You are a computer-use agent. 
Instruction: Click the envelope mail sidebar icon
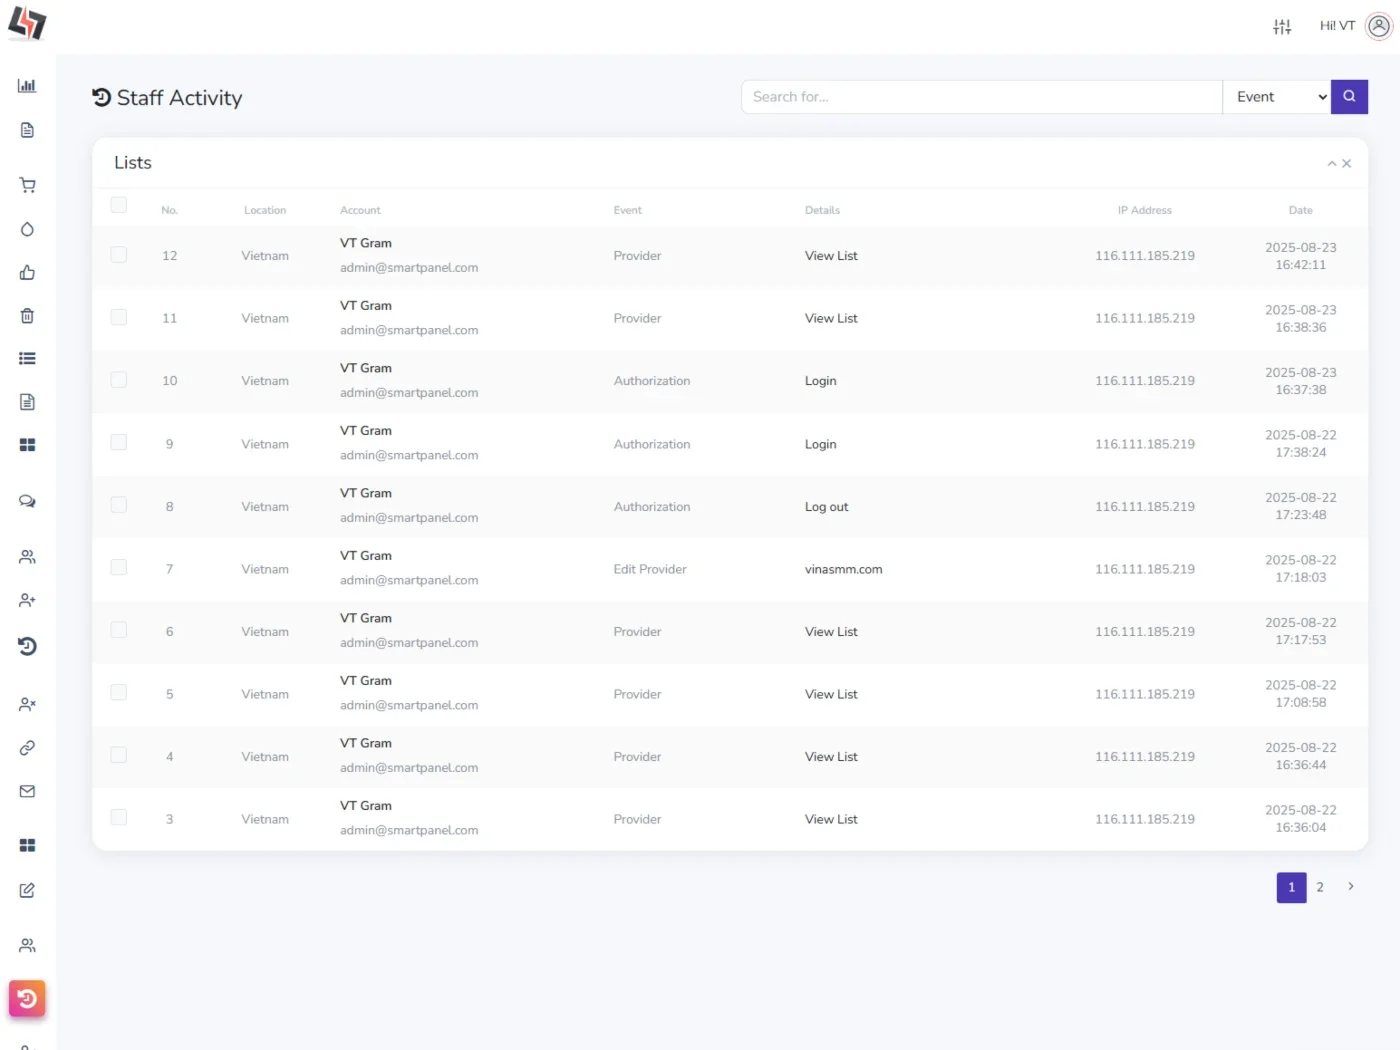(x=27, y=791)
